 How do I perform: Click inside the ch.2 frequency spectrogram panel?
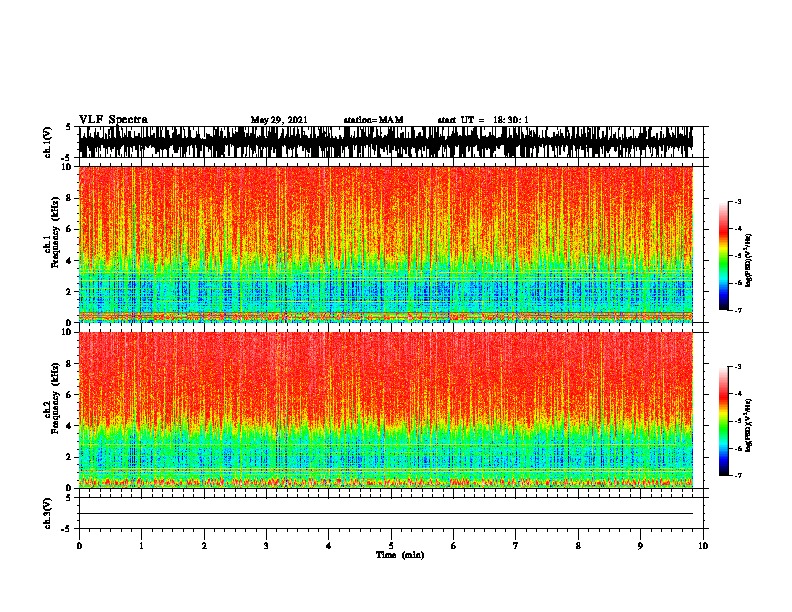click(386, 410)
